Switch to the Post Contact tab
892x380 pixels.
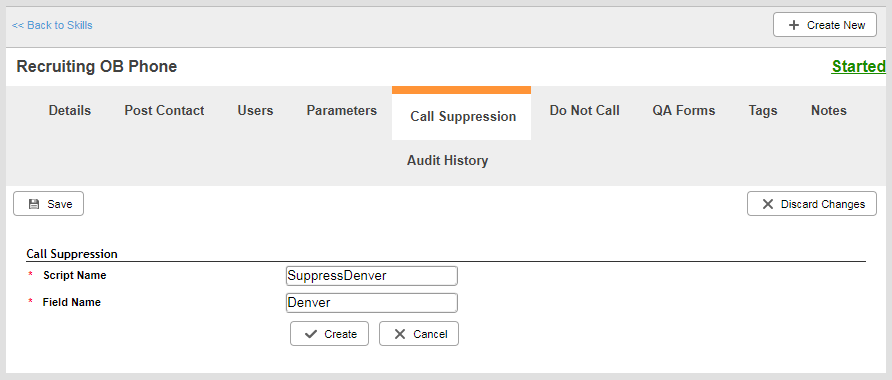(164, 110)
